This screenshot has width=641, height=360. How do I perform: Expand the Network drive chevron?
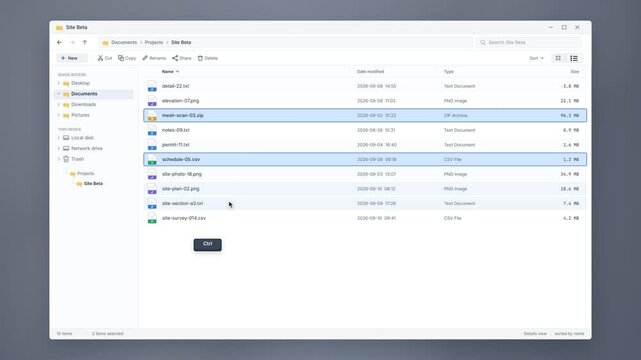click(59, 148)
